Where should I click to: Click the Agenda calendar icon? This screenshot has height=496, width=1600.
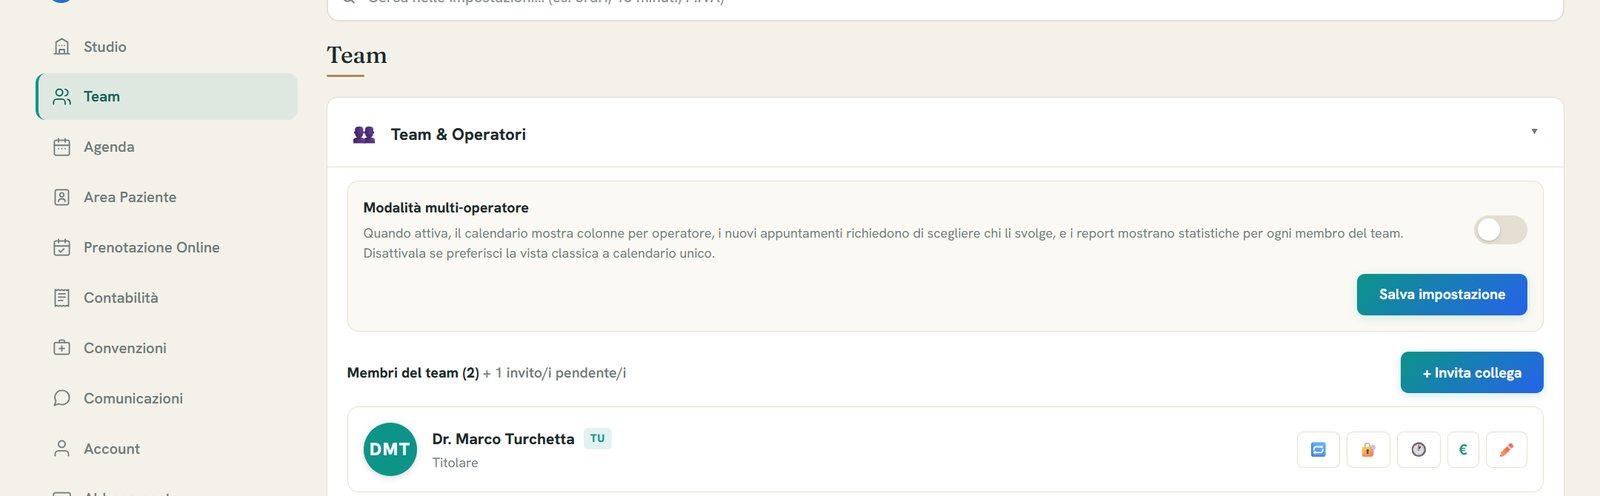[62, 147]
